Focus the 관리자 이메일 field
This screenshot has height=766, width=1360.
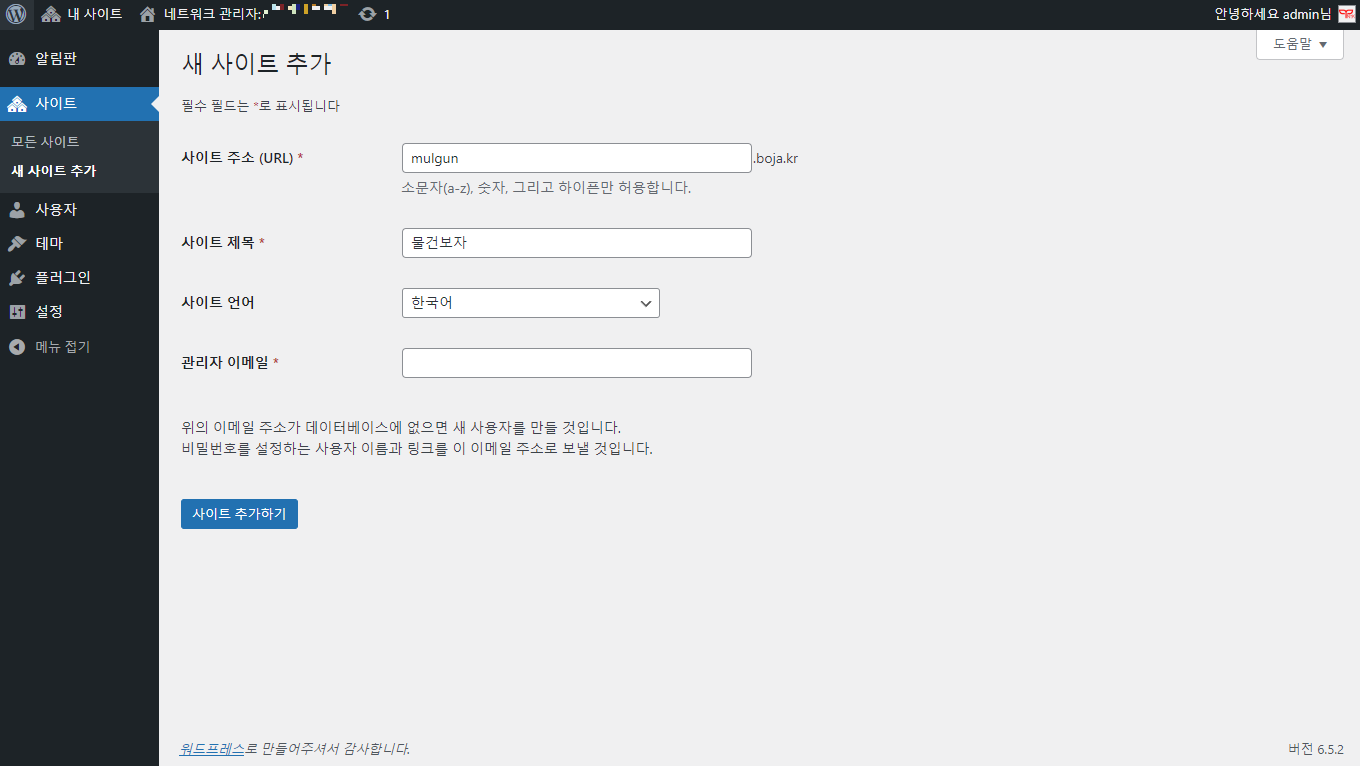tap(576, 363)
